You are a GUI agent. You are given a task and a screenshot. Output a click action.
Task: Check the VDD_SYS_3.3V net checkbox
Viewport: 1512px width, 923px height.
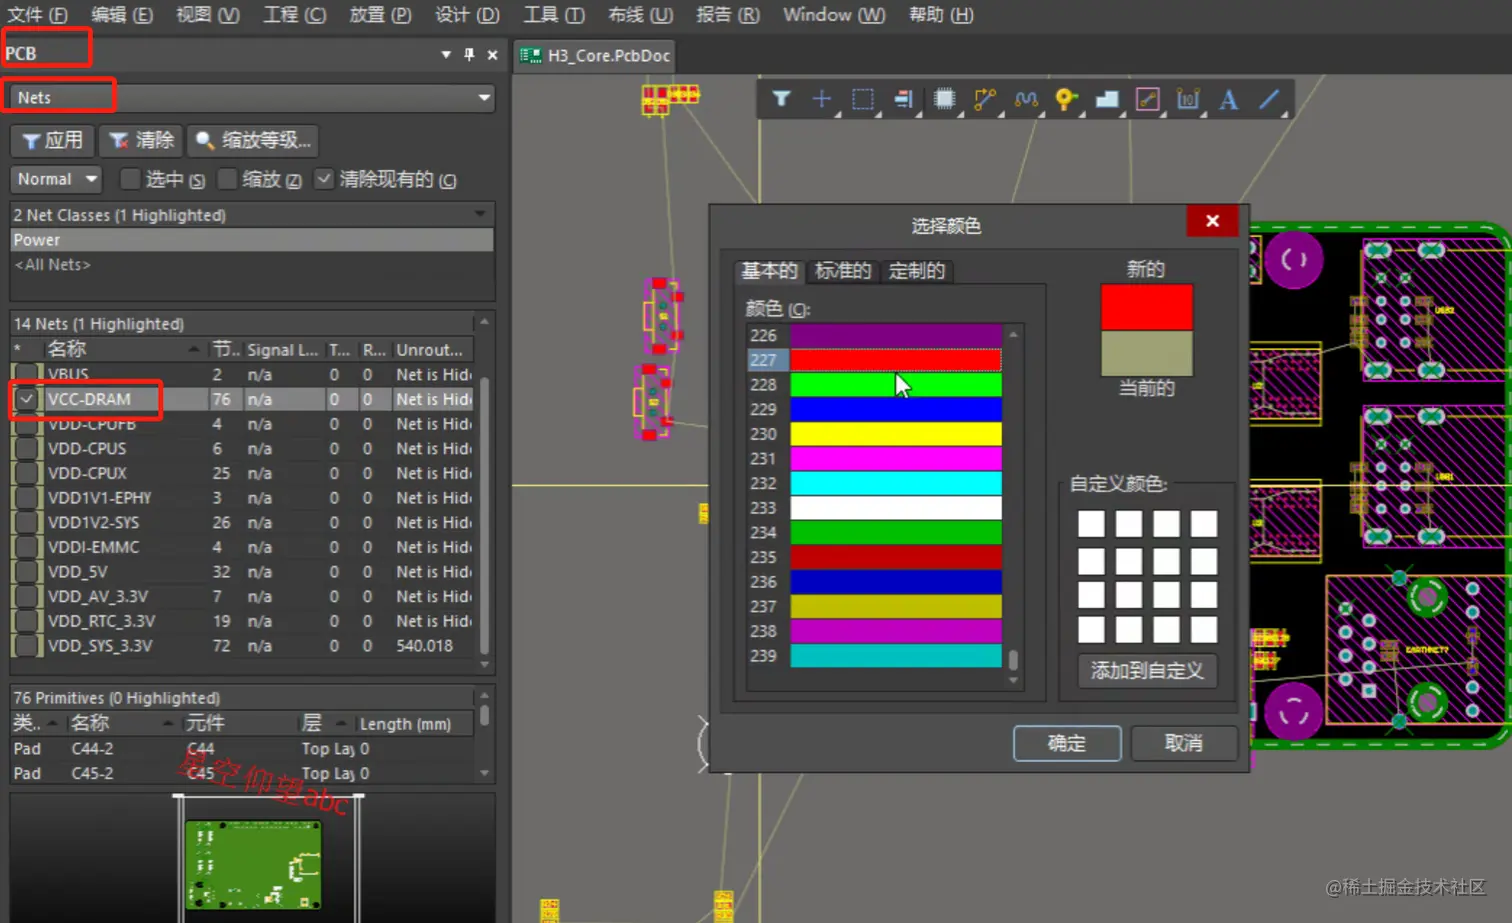pos(27,646)
